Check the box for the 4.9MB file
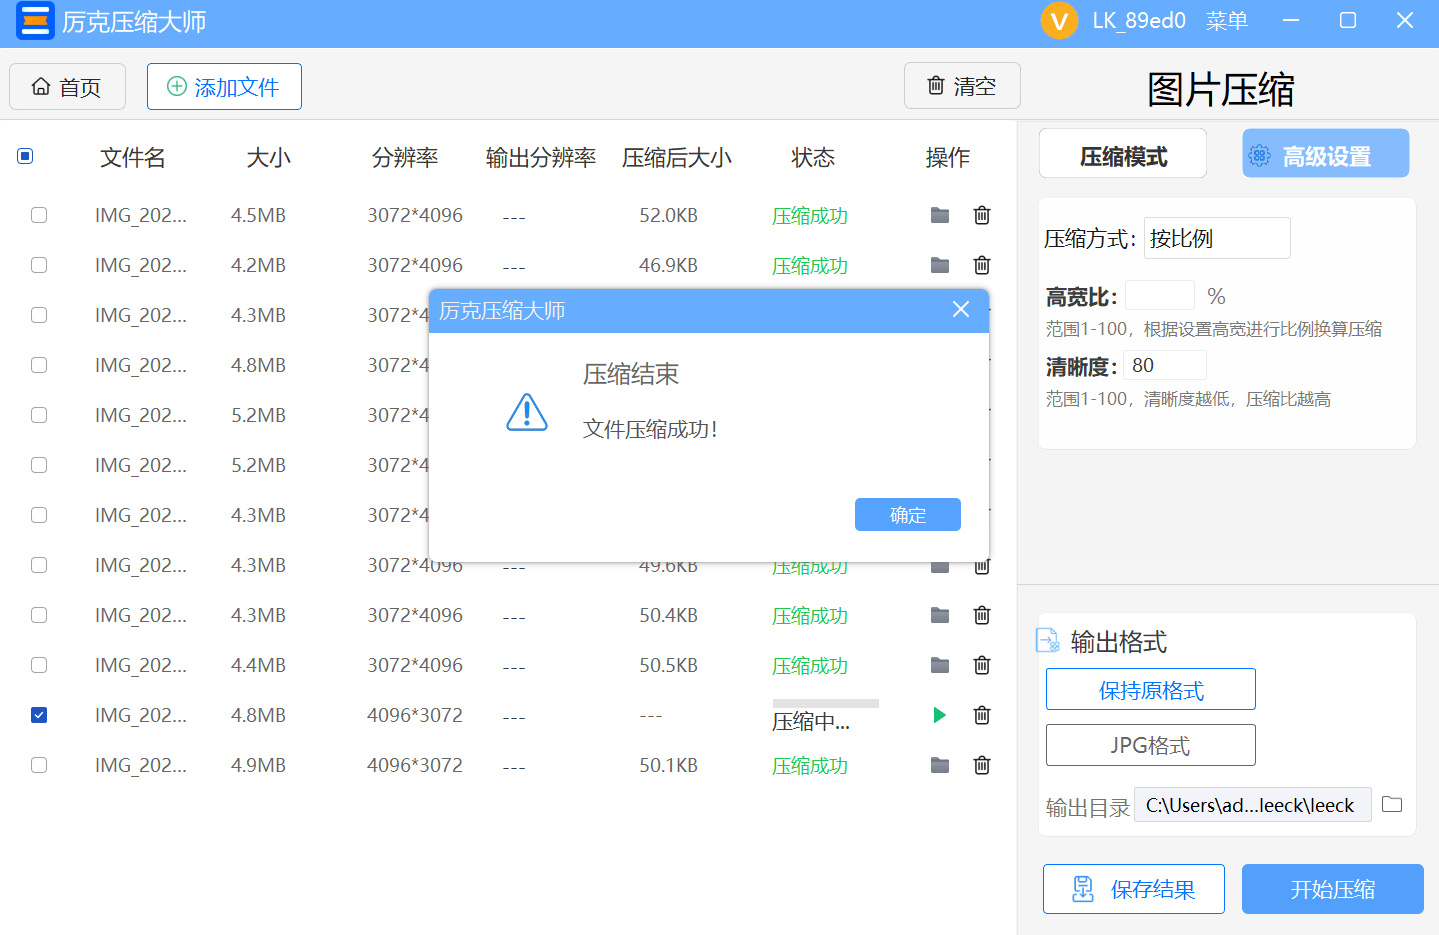 39,765
